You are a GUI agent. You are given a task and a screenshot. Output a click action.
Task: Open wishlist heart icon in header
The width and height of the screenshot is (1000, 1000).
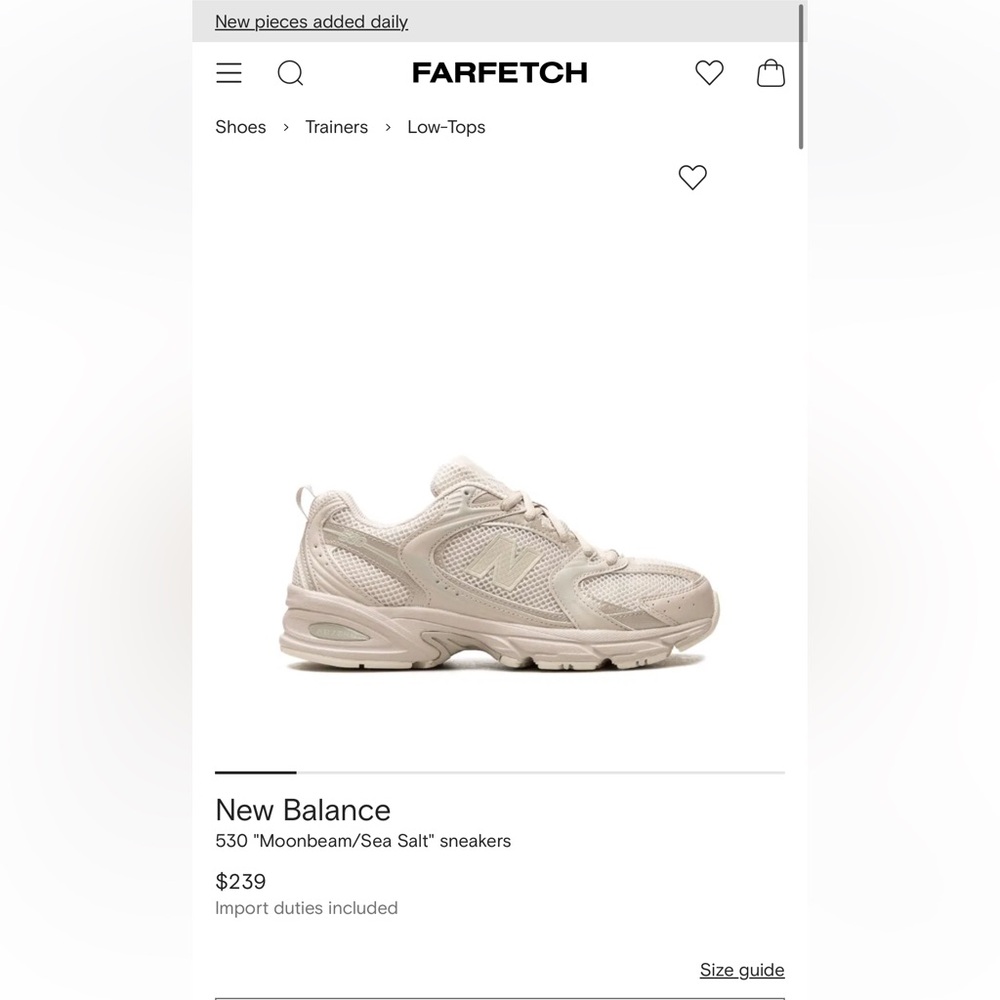click(709, 73)
